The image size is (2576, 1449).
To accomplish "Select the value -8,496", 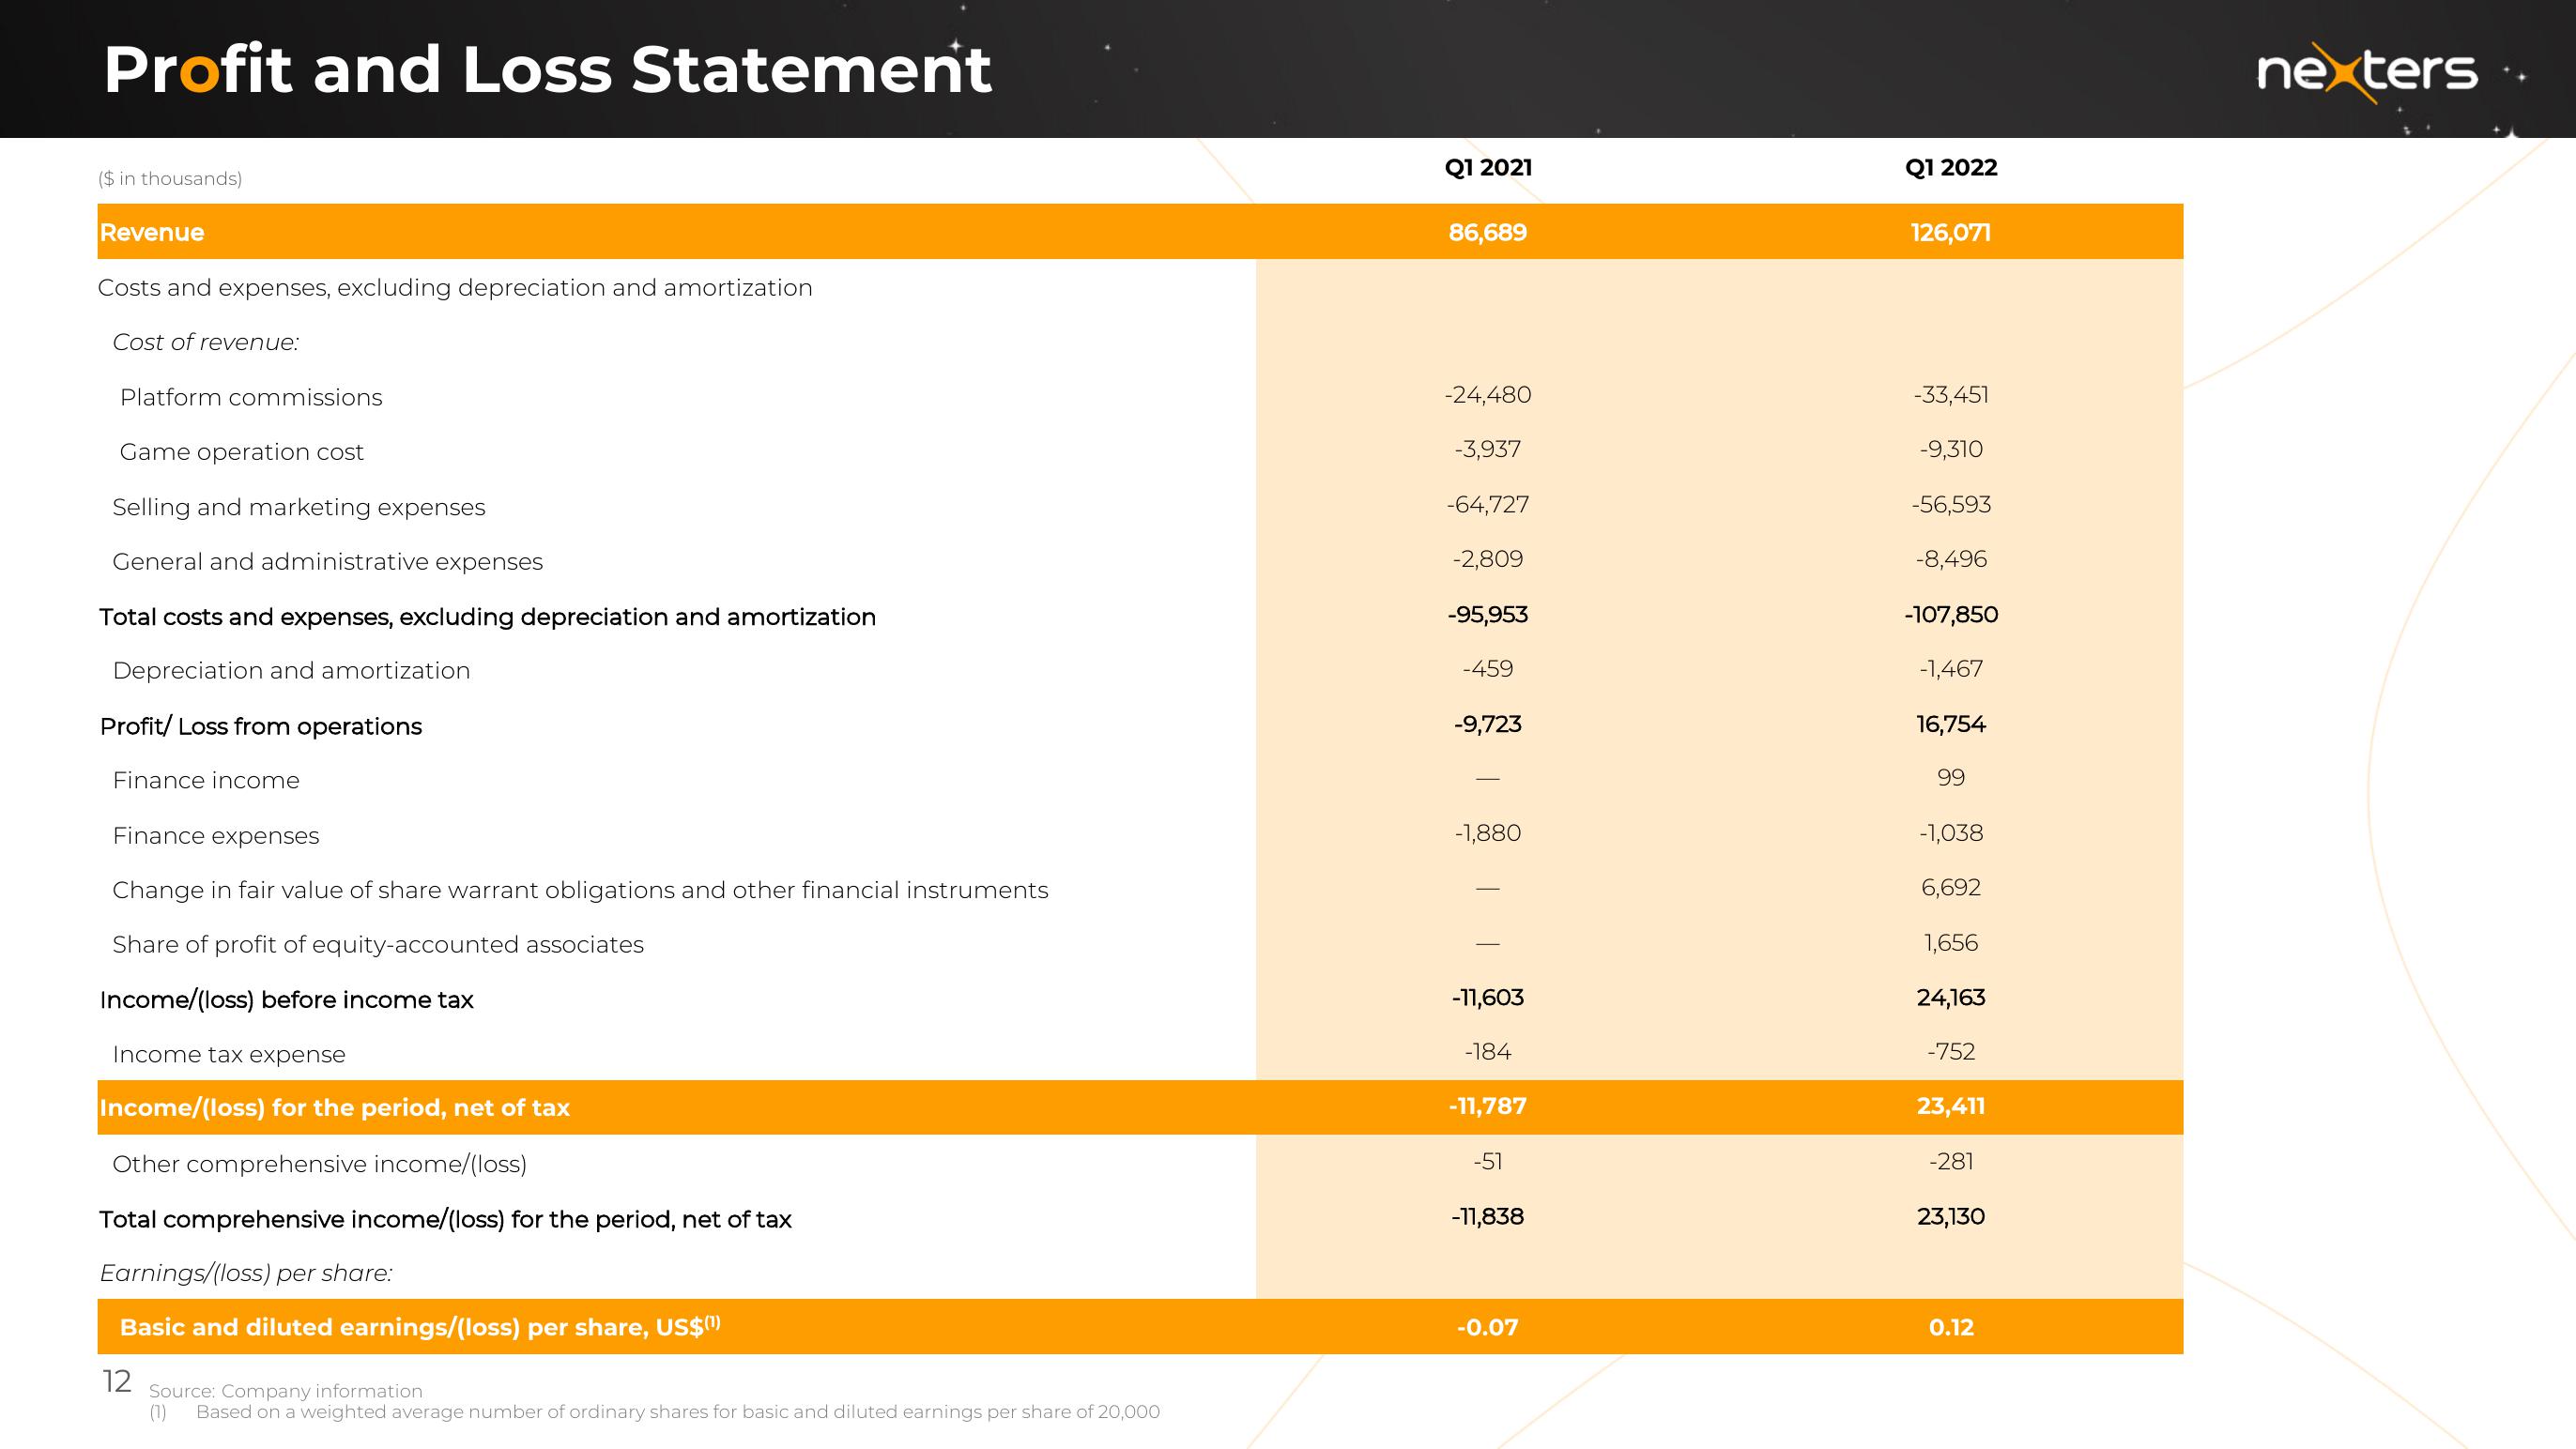I will [x=1951, y=559].
